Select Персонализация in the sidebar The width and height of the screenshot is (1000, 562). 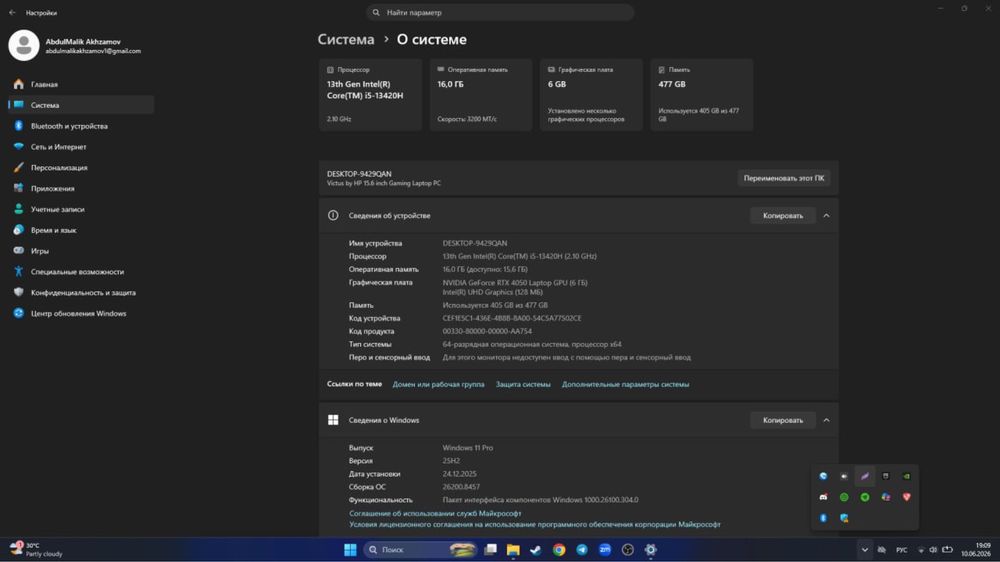pyautogui.click(x=81, y=167)
